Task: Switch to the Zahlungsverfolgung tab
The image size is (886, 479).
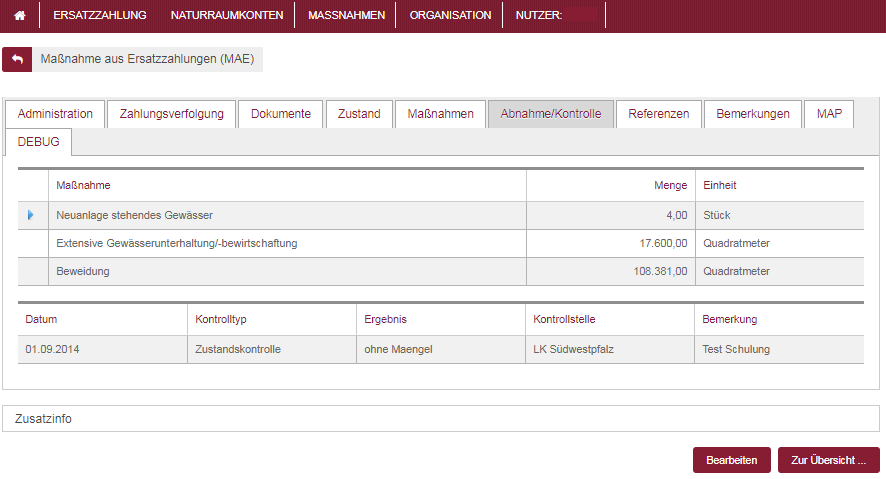Action: point(171,114)
